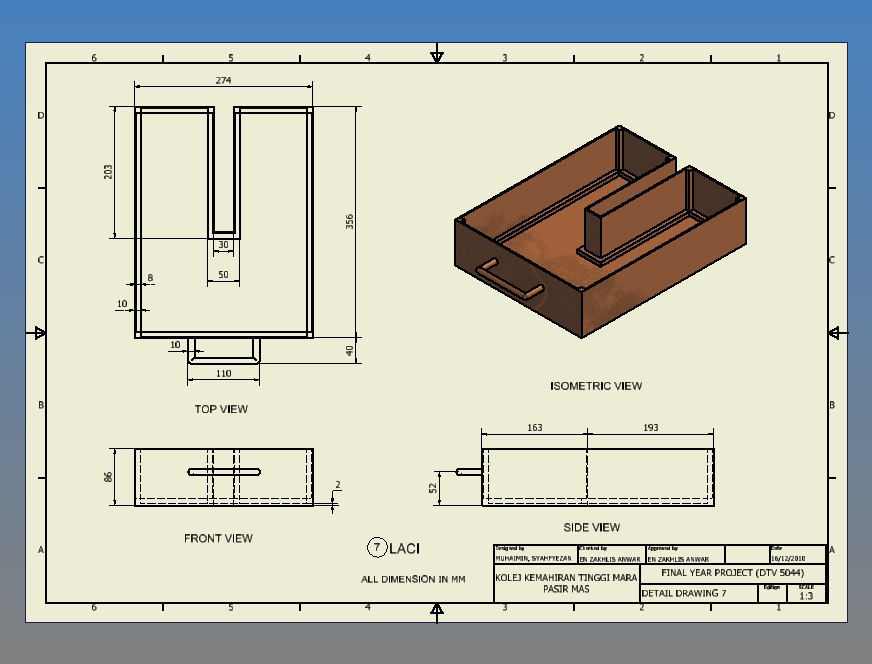Click the ISOMETRIC VIEW caption
The width and height of the screenshot is (872, 664).
[x=597, y=385]
